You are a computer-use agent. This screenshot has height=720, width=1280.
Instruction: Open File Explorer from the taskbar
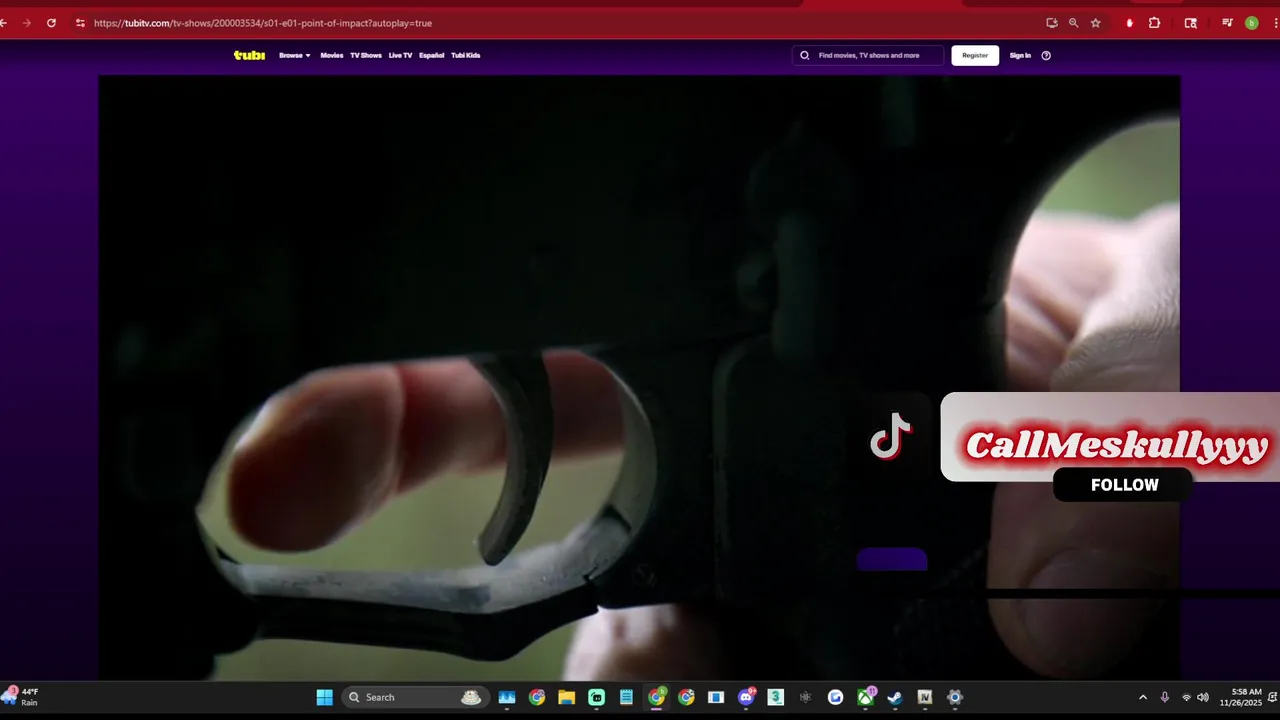(x=566, y=697)
